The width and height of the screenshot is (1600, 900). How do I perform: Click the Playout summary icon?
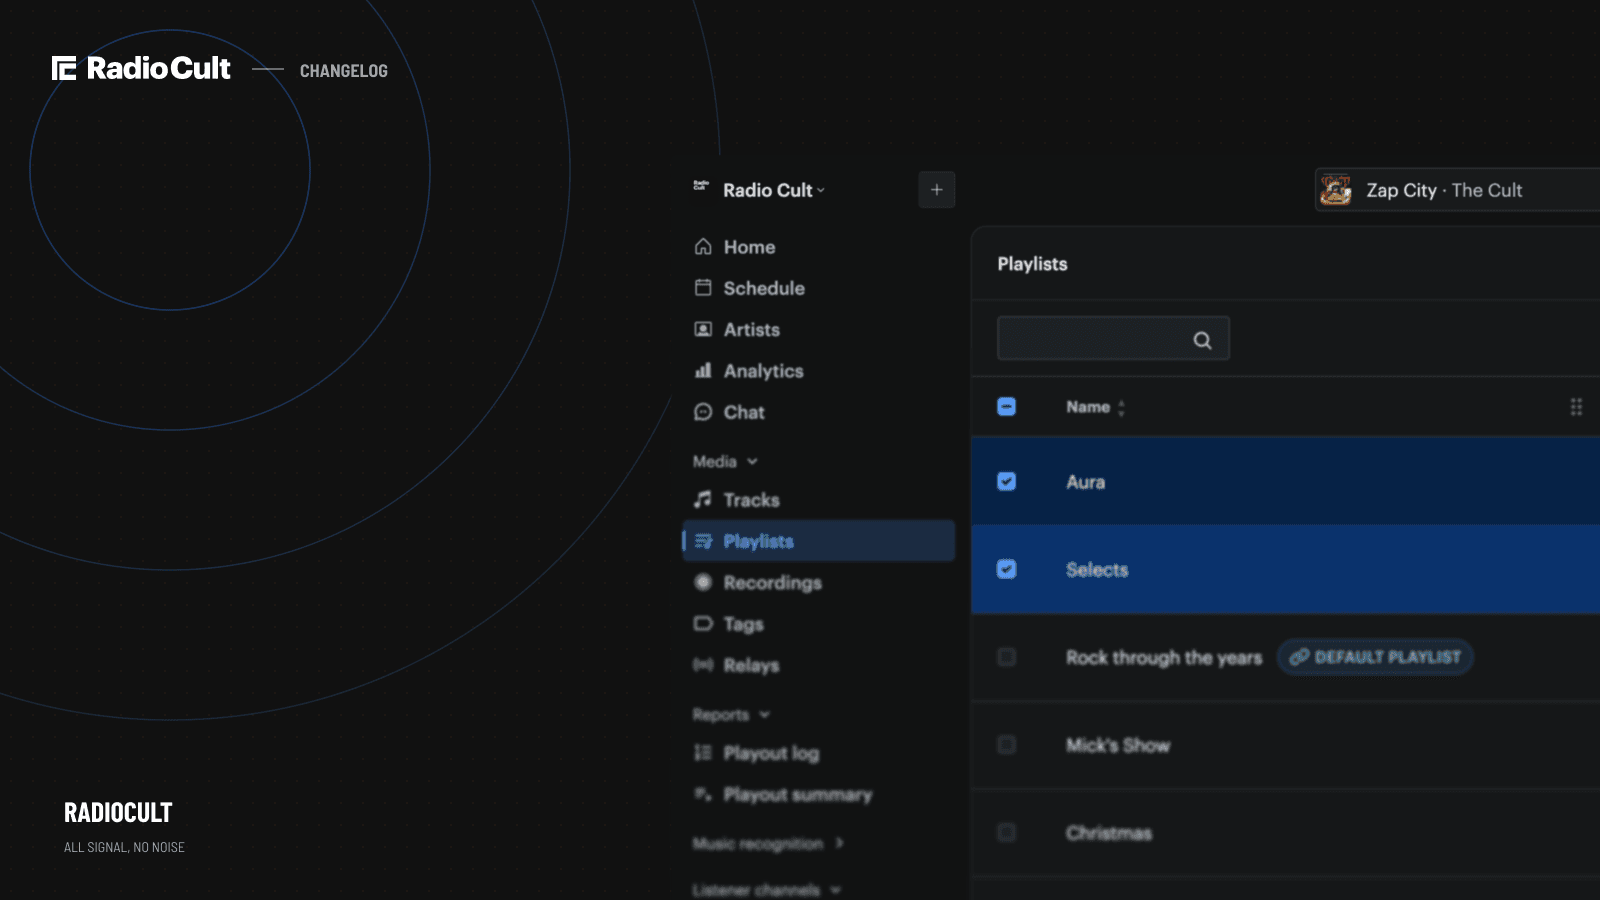[x=703, y=794]
